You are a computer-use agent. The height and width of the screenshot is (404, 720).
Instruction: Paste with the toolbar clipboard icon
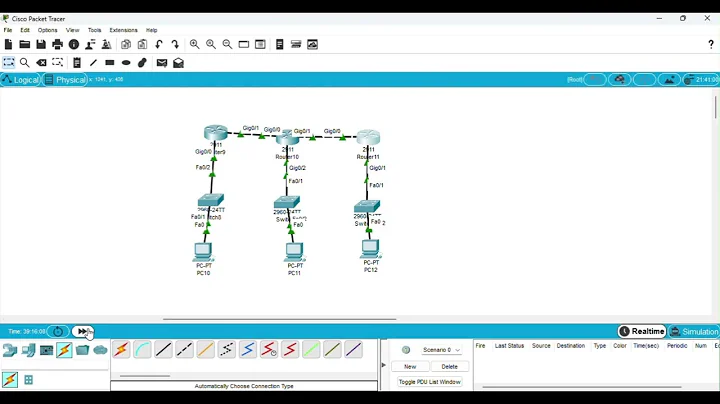pos(142,45)
